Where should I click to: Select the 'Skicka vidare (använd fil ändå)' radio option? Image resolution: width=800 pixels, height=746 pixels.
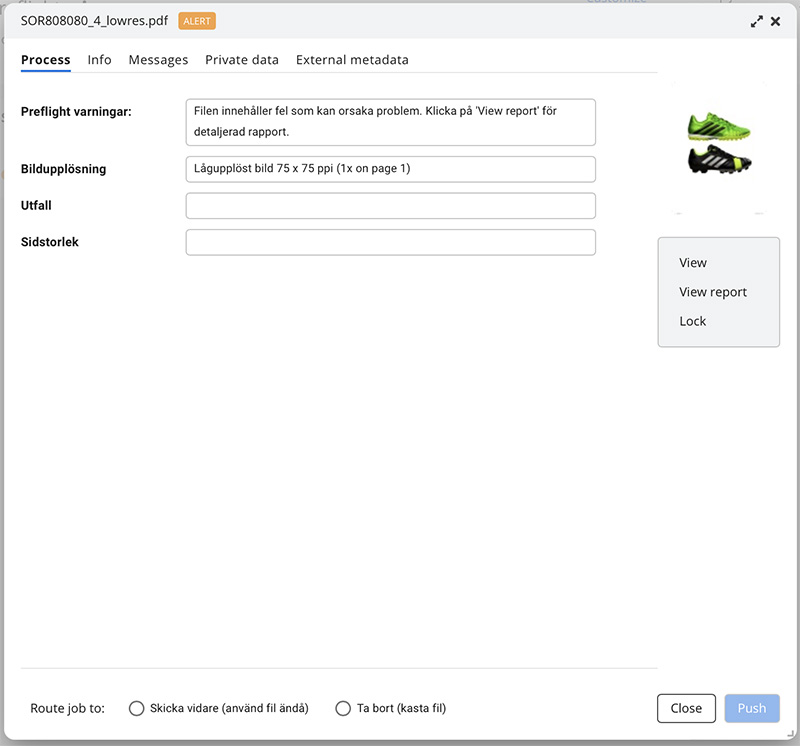click(x=138, y=708)
